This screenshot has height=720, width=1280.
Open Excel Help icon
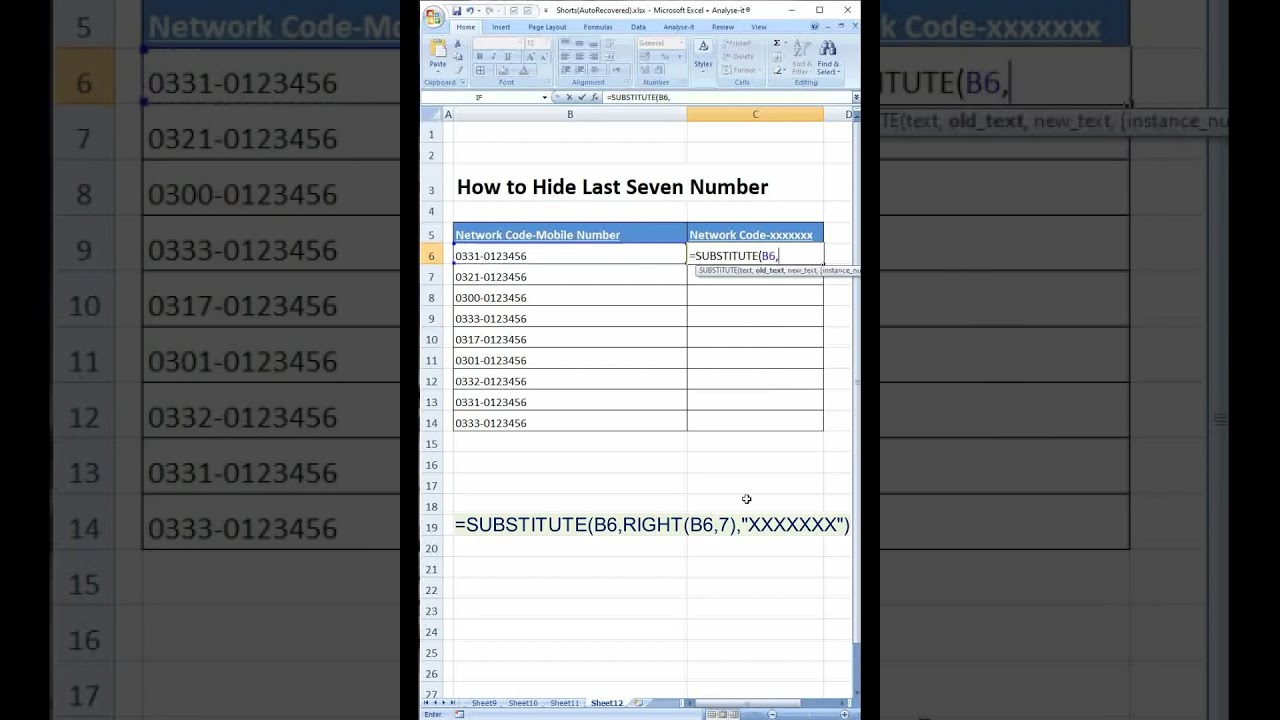815,26
